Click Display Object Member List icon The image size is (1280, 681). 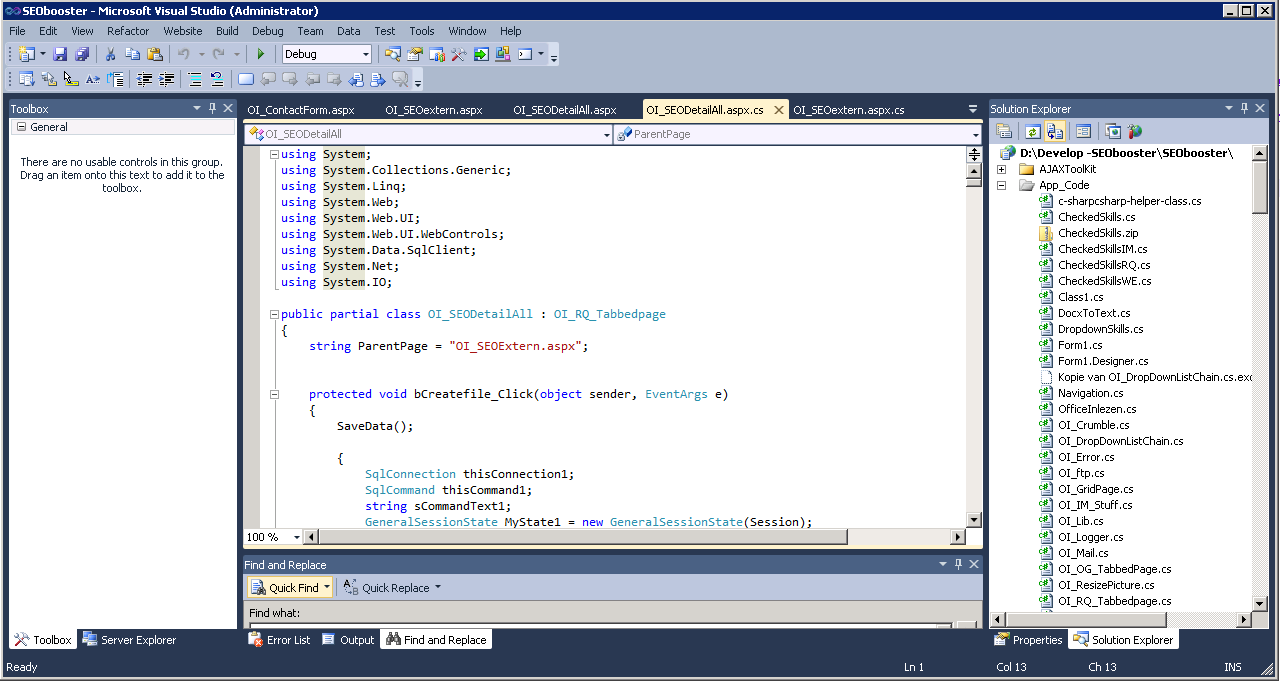point(25,79)
